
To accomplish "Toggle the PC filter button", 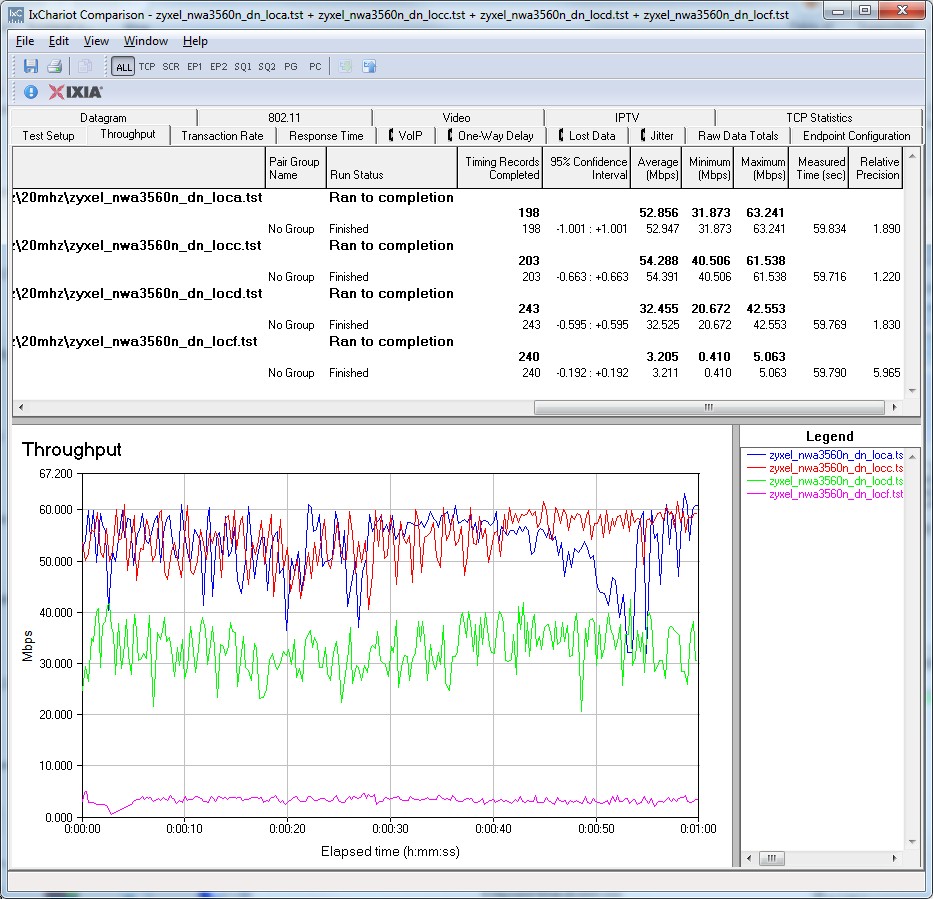I will click(x=315, y=67).
